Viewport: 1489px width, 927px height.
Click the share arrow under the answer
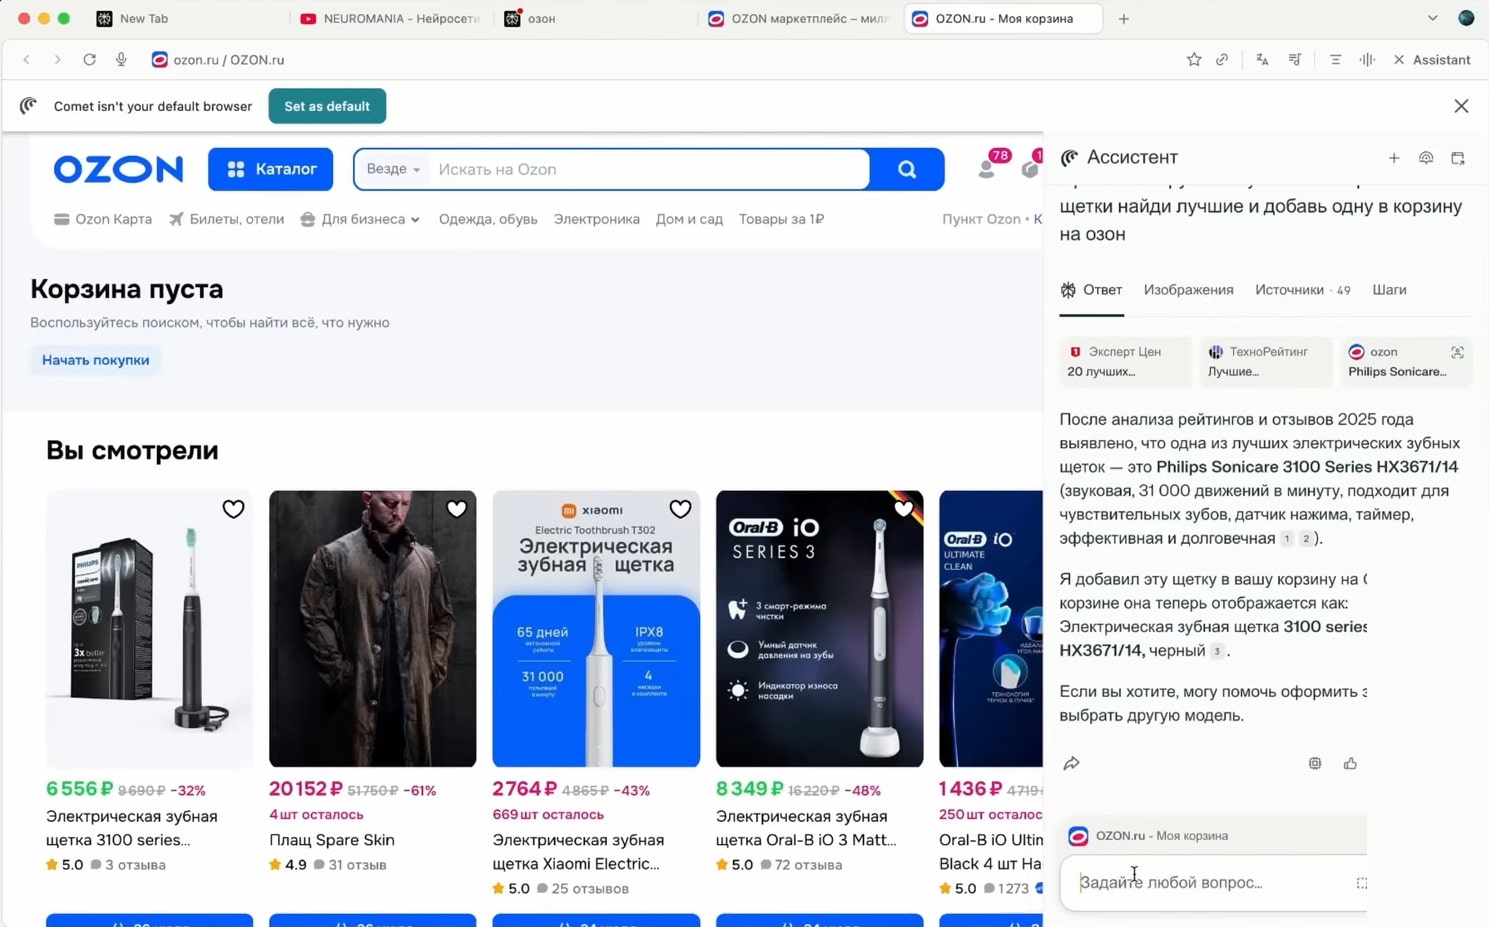tap(1071, 764)
